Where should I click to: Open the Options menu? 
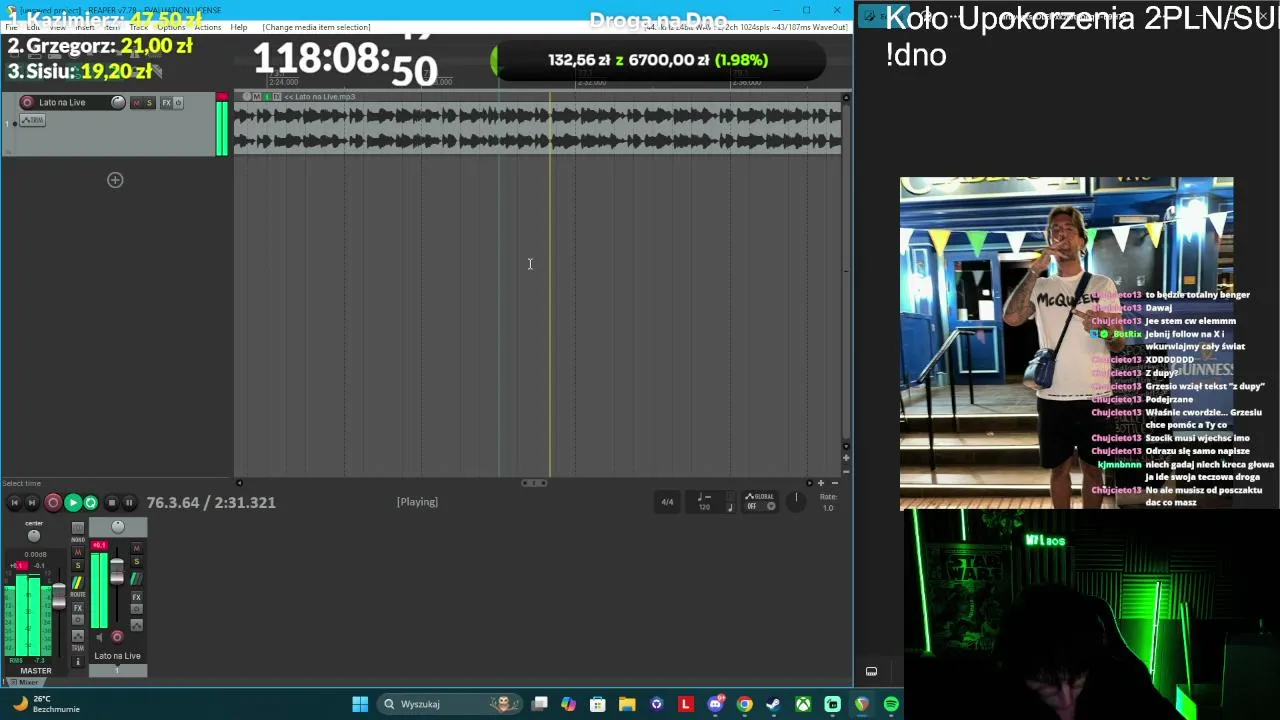pyautogui.click(x=171, y=27)
